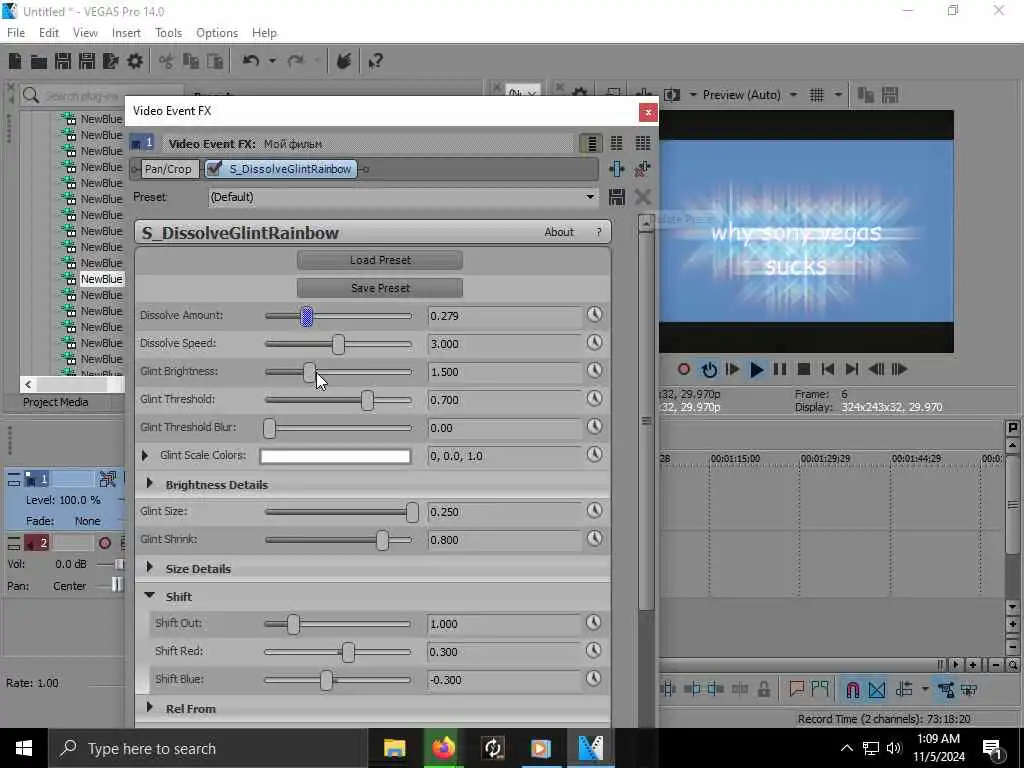Open Firefox from the taskbar
This screenshot has height=768, width=1024.
click(443, 748)
